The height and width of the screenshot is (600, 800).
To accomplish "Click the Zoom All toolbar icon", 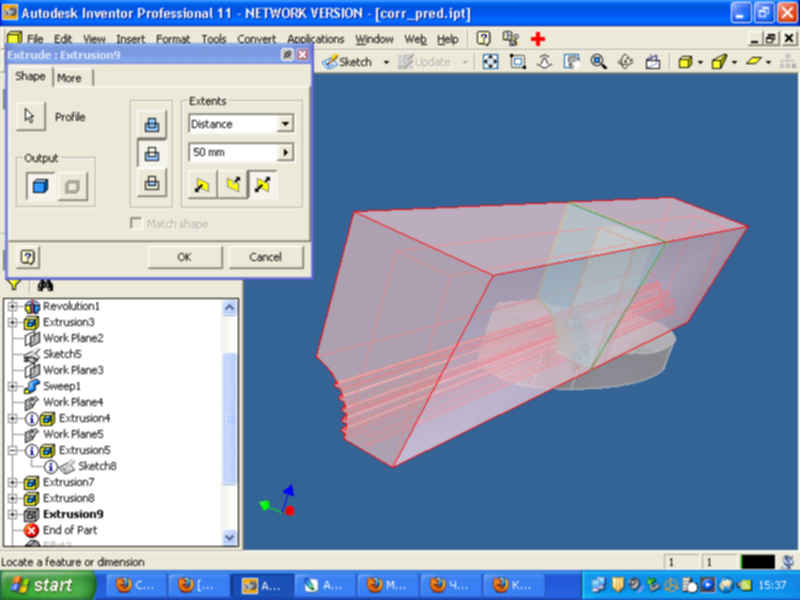I will 491,62.
